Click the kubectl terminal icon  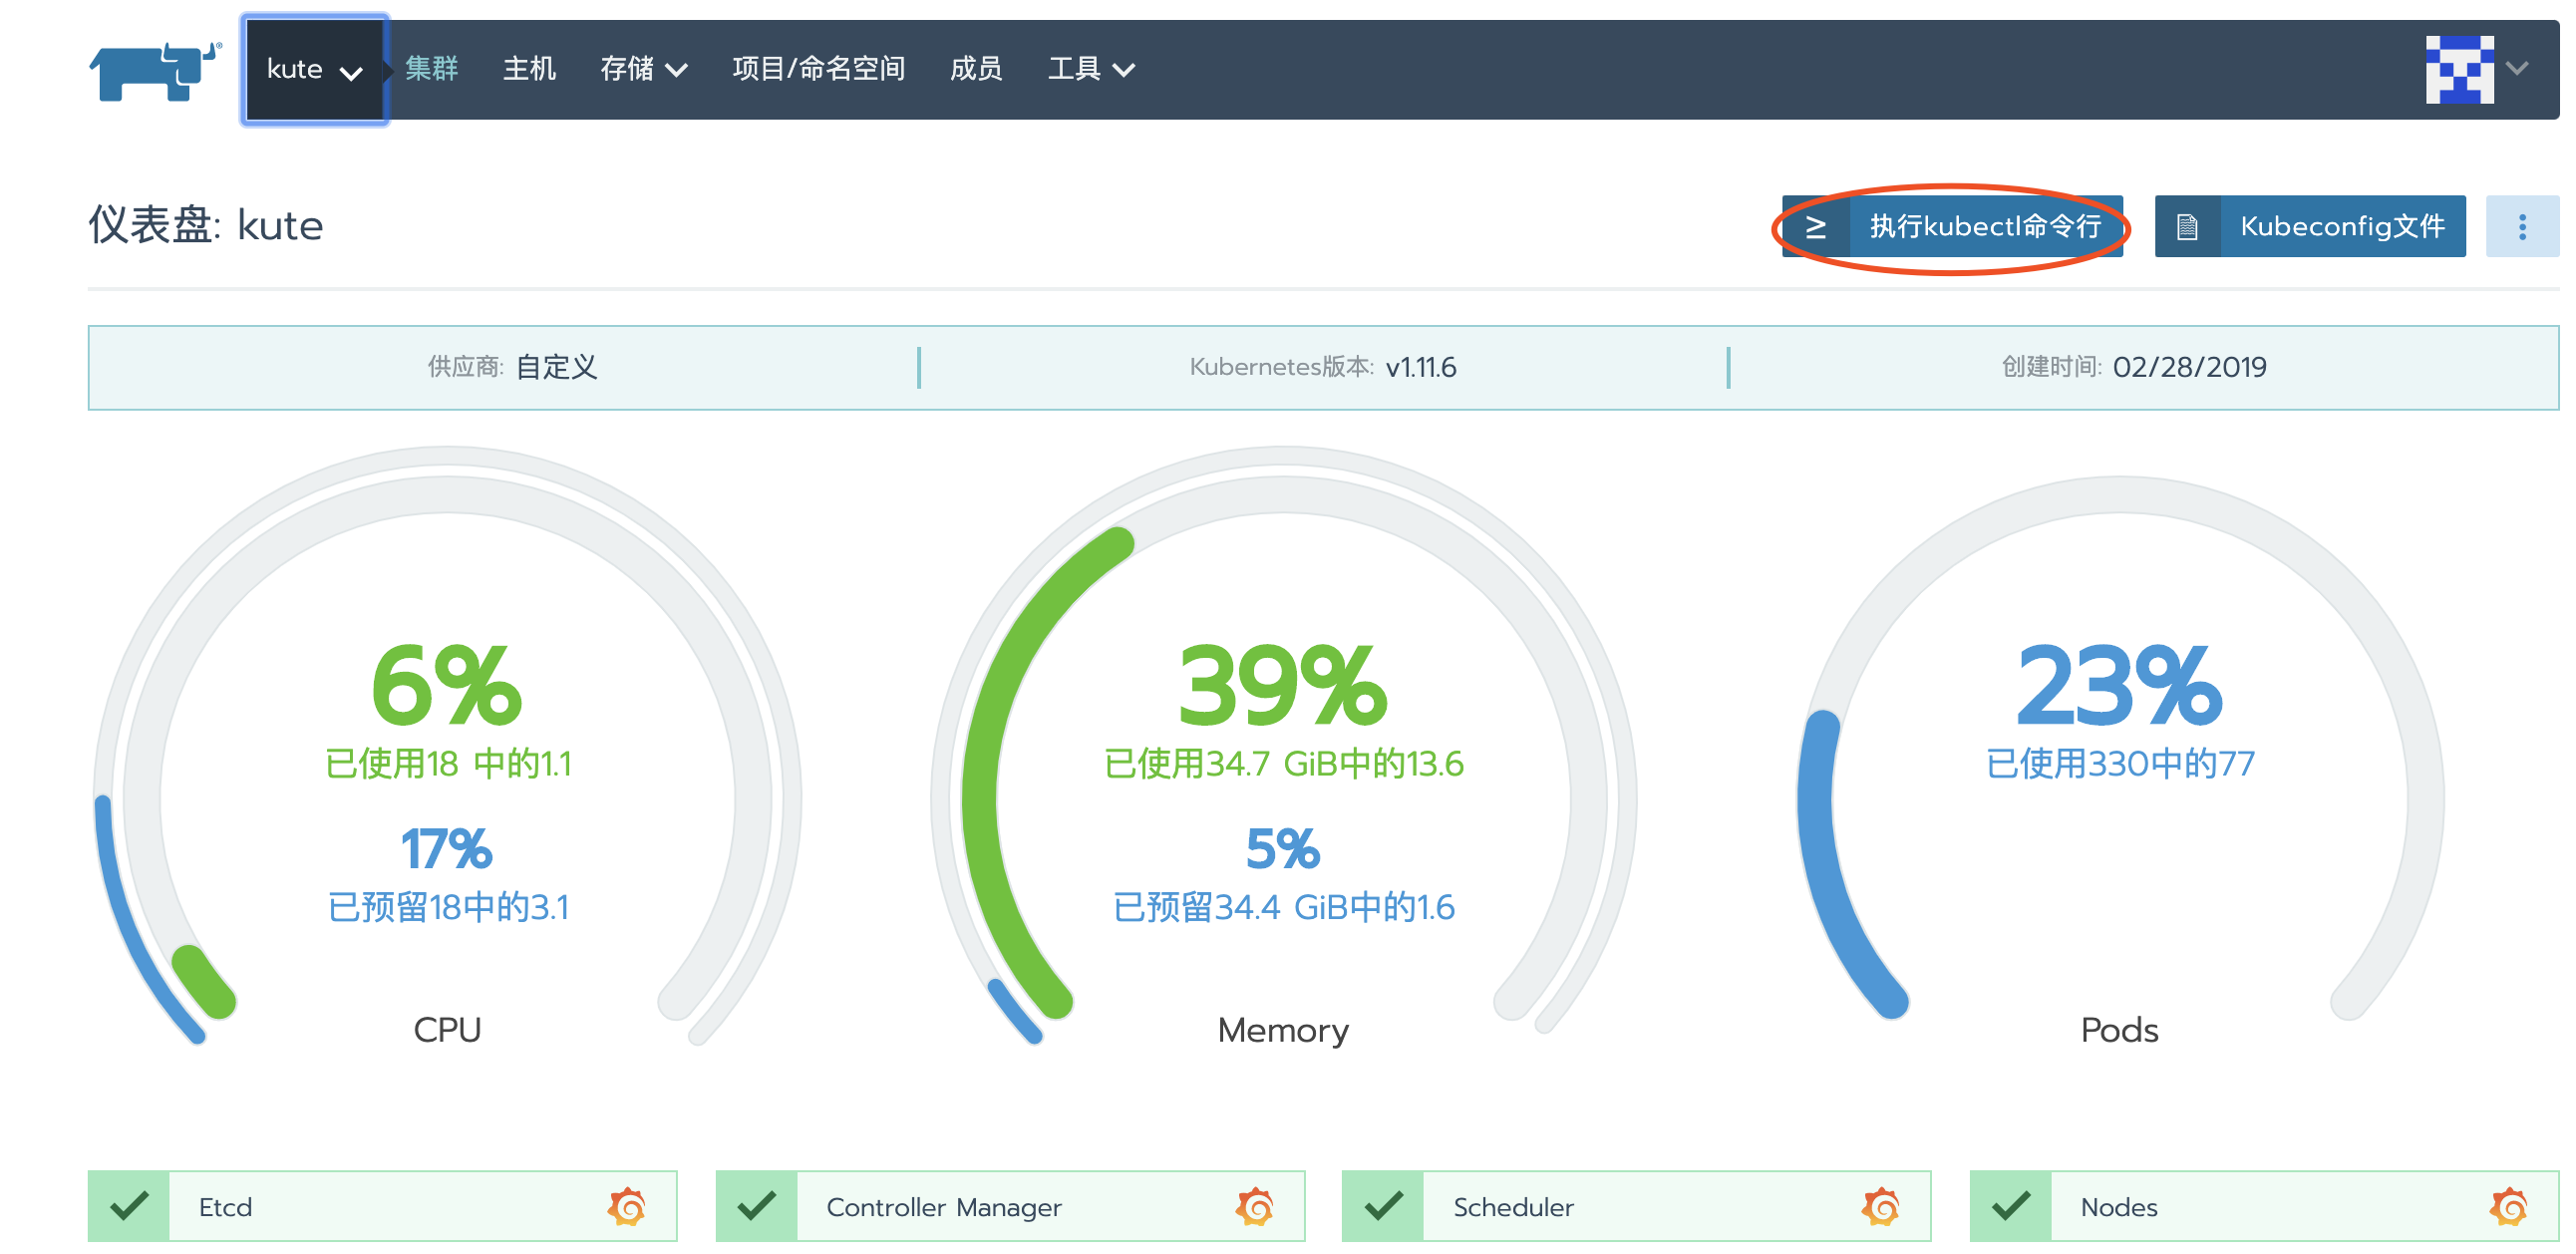1817,226
